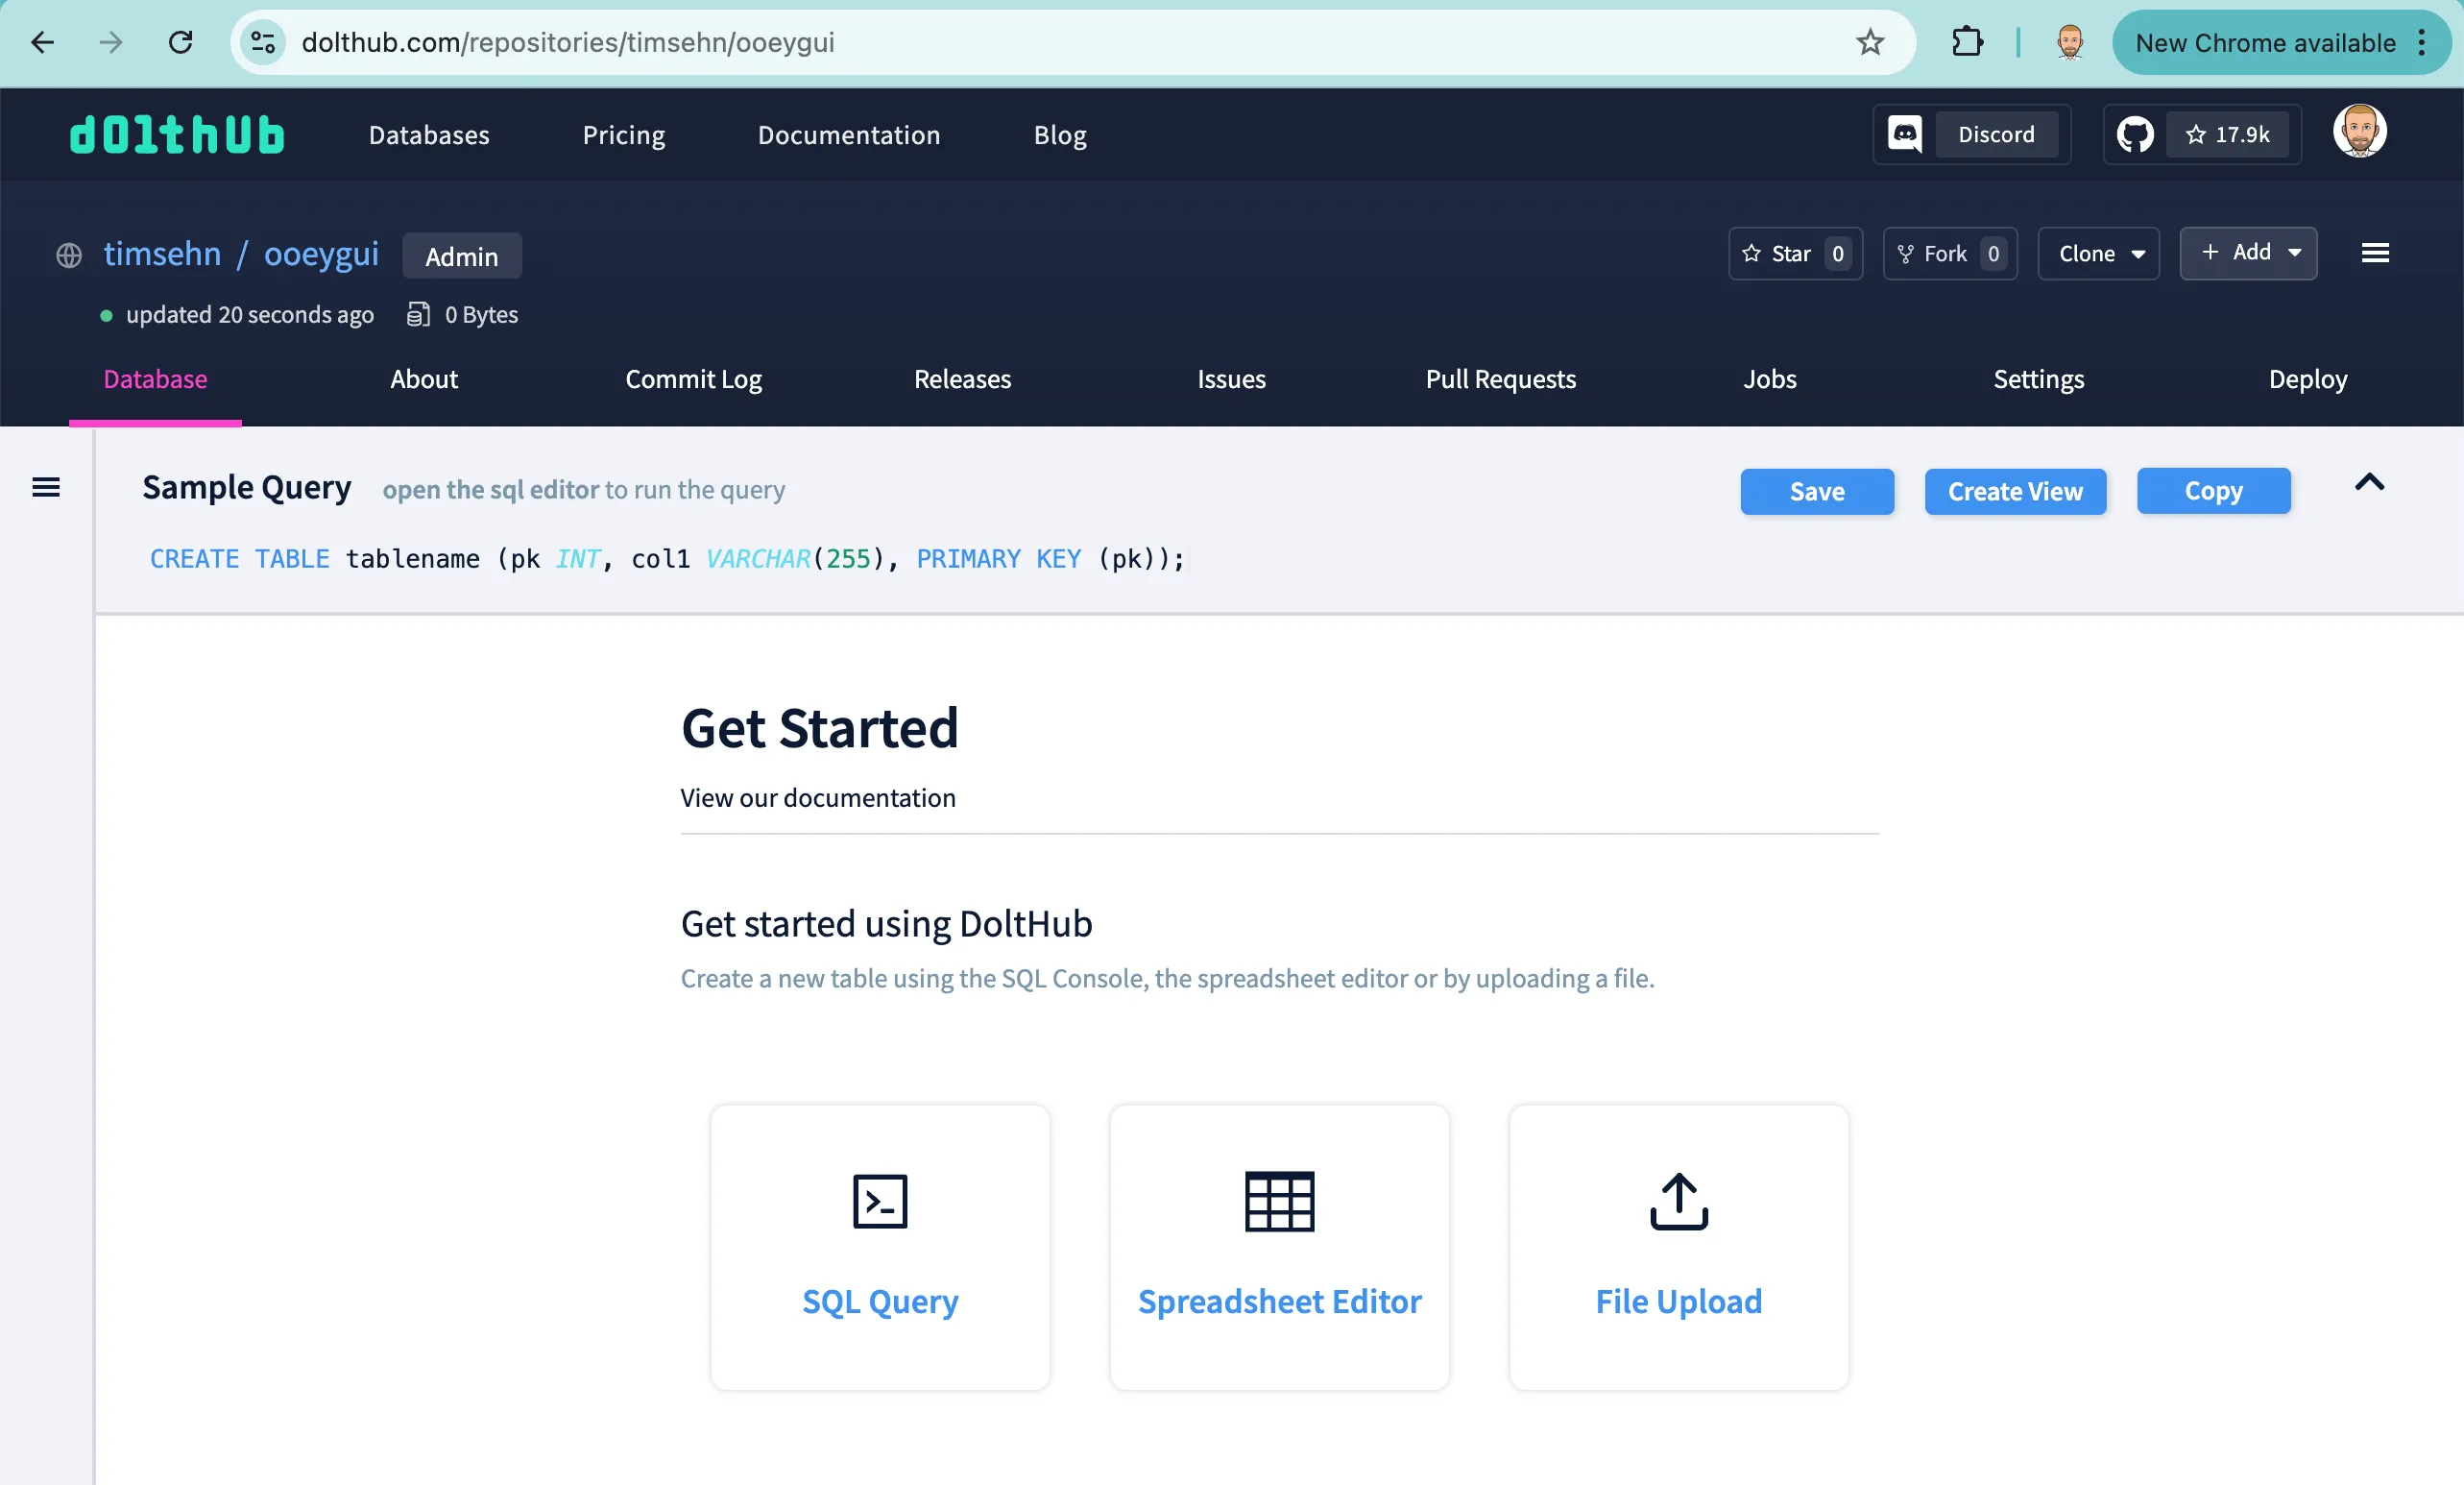
Task: Open Discord from the Discord icon
Action: (x=1905, y=134)
